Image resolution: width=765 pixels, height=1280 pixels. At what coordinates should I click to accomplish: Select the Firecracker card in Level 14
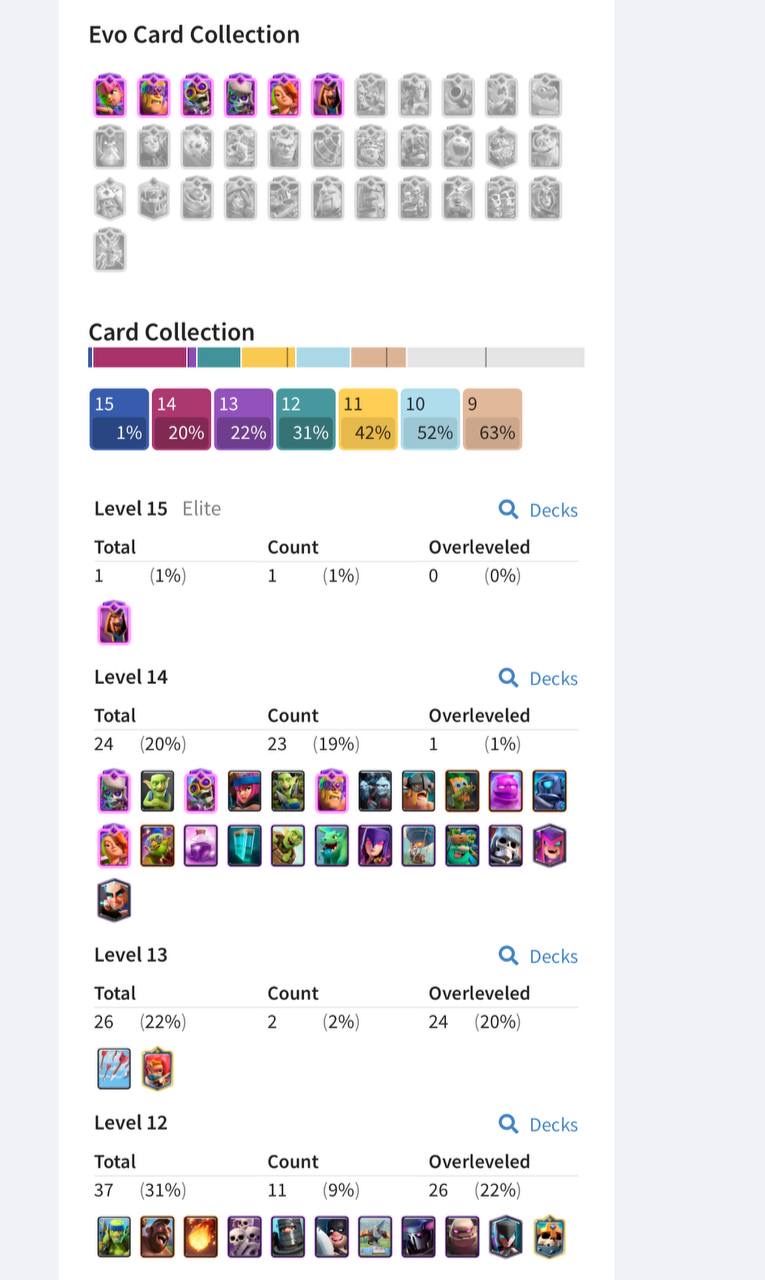click(x=244, y=791)
